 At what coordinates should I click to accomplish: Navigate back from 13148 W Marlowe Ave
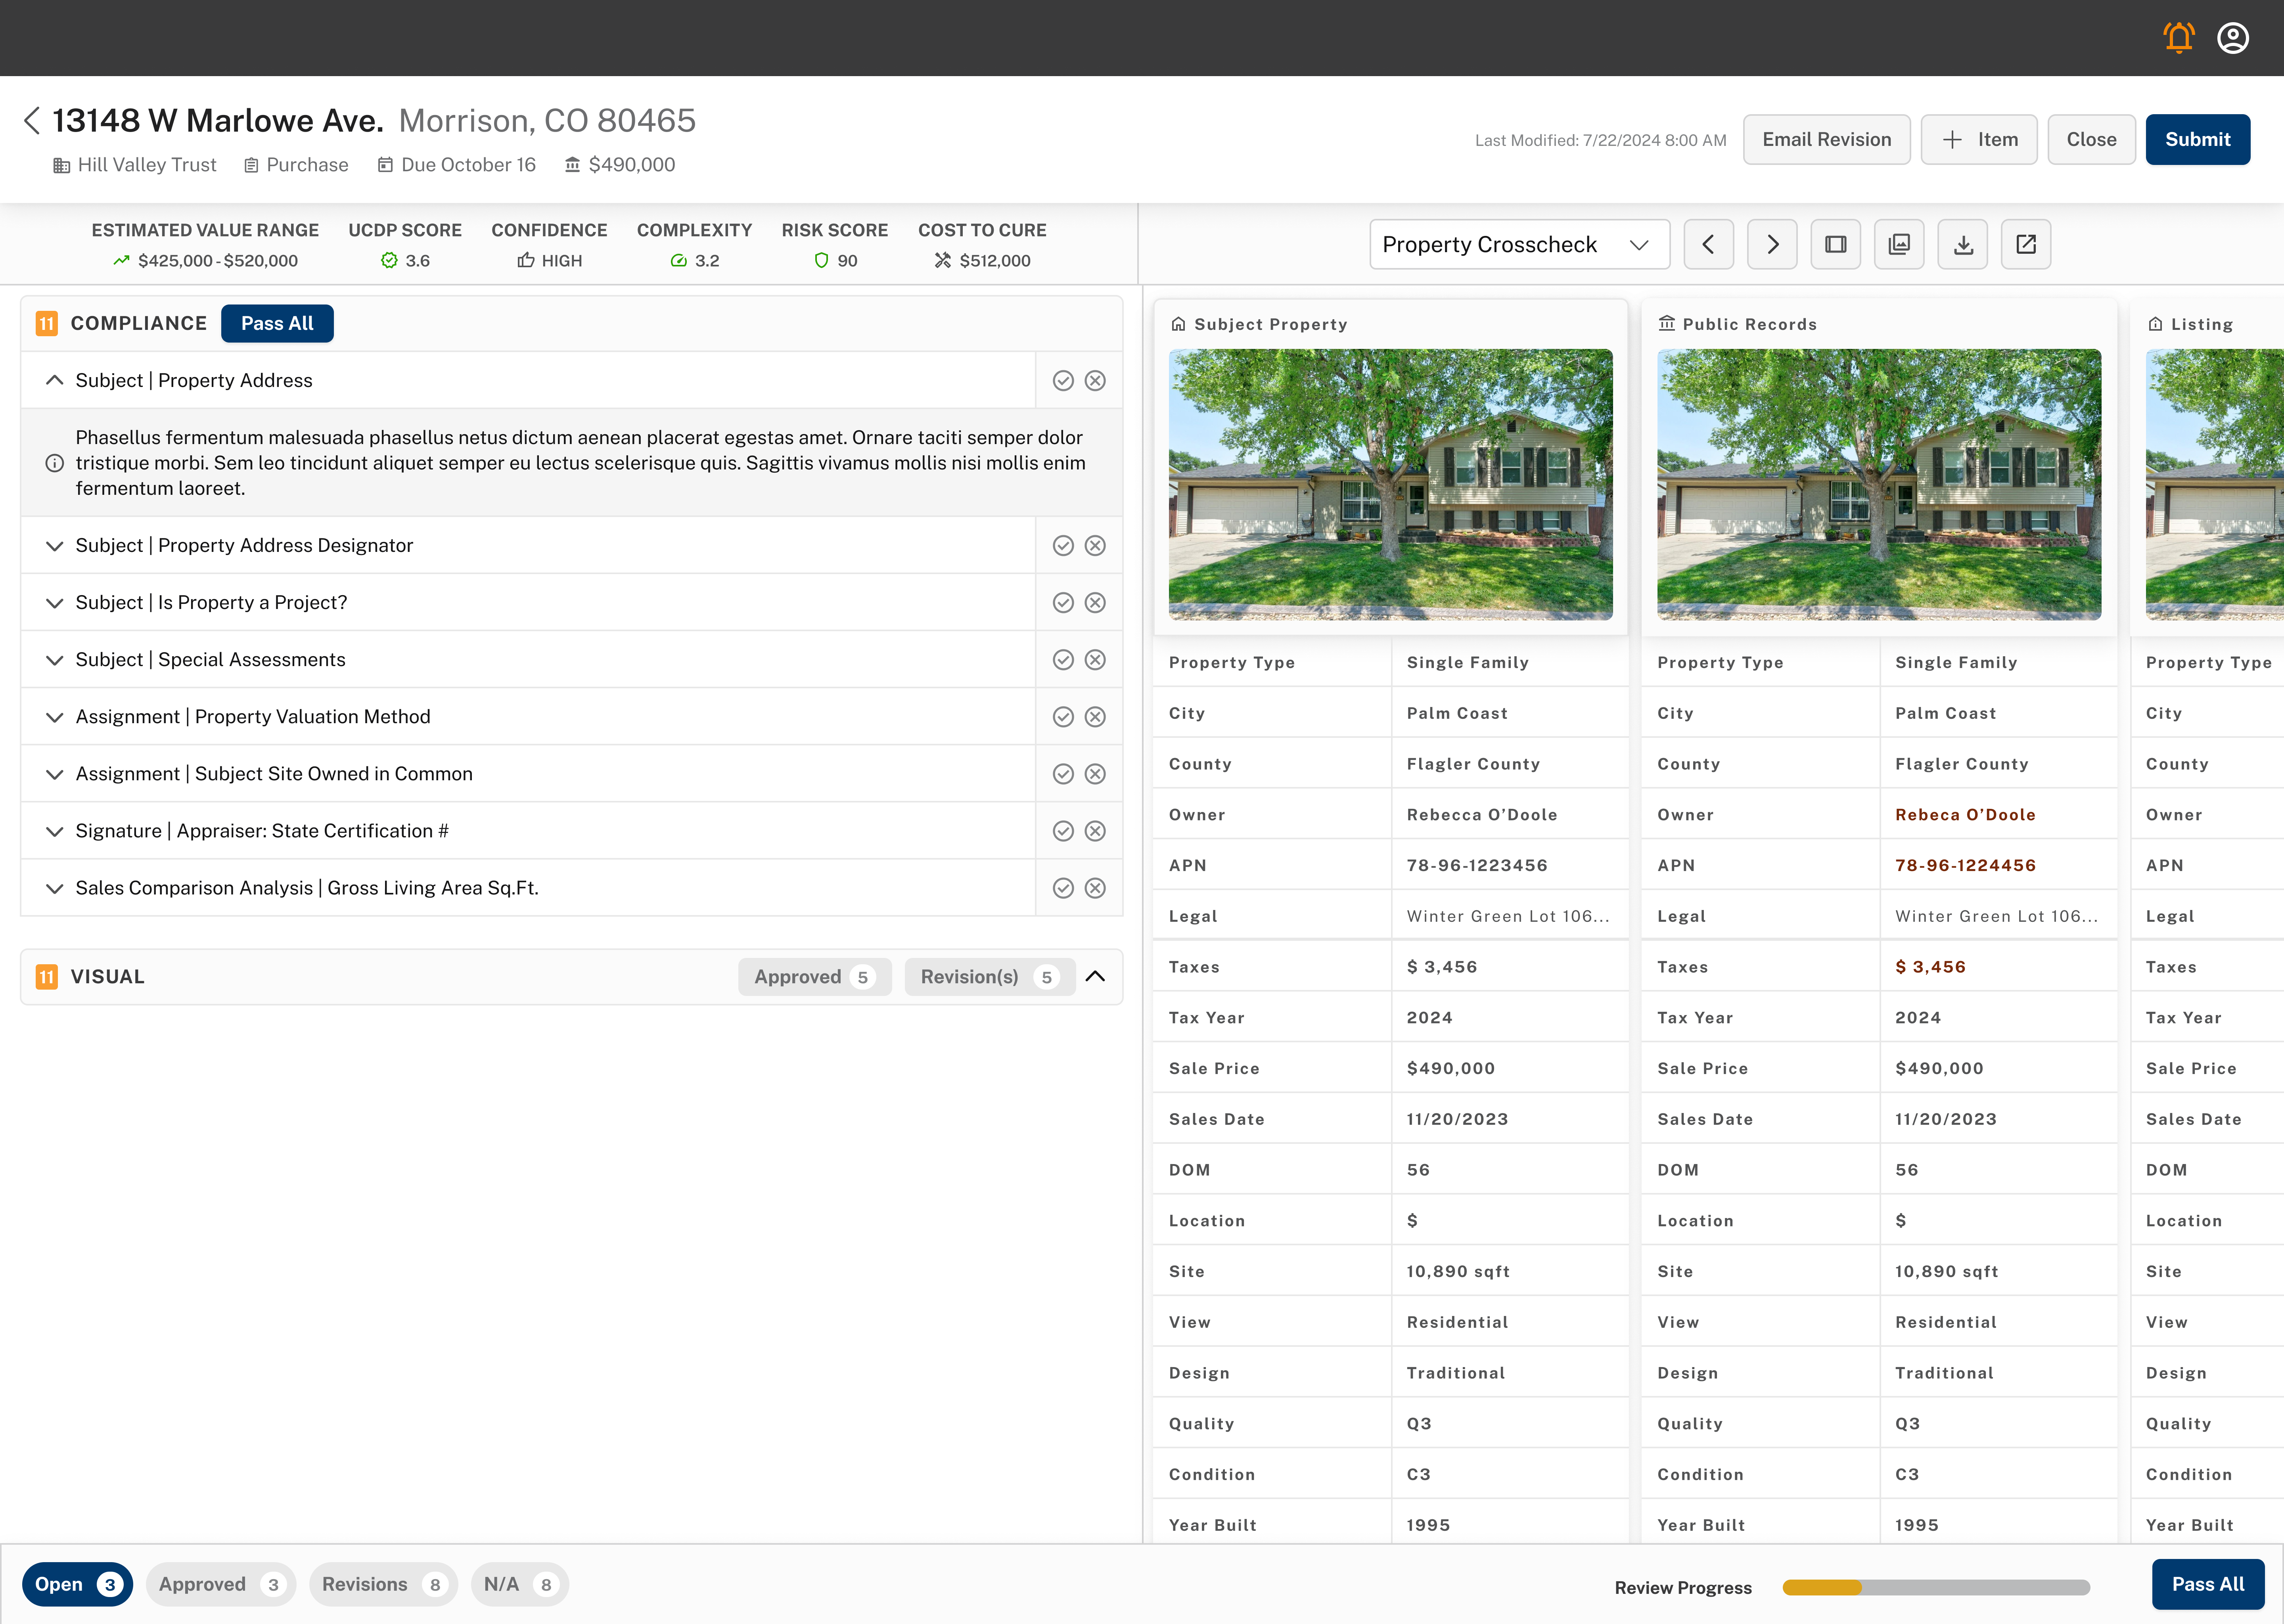click(x=32, y=120)
